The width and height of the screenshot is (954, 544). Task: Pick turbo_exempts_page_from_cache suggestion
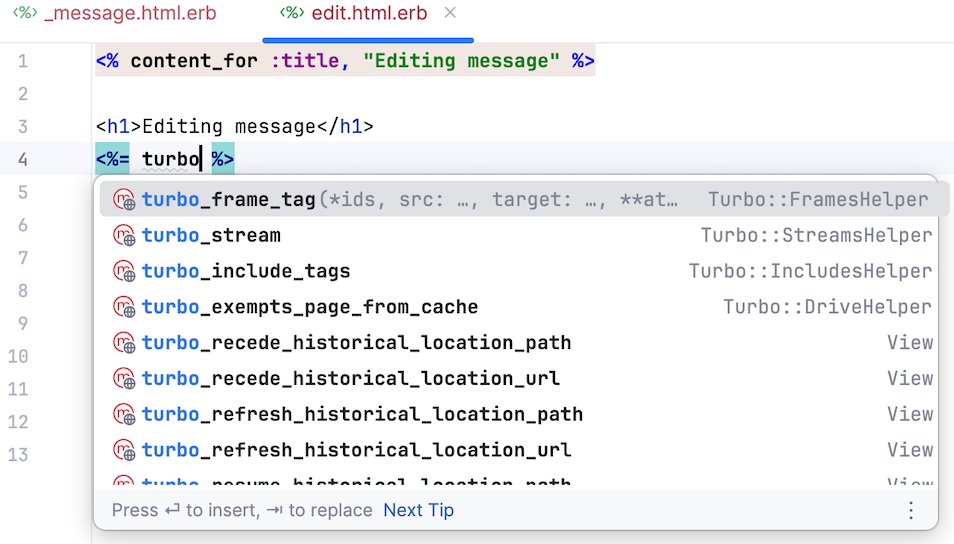coord(518,307)
